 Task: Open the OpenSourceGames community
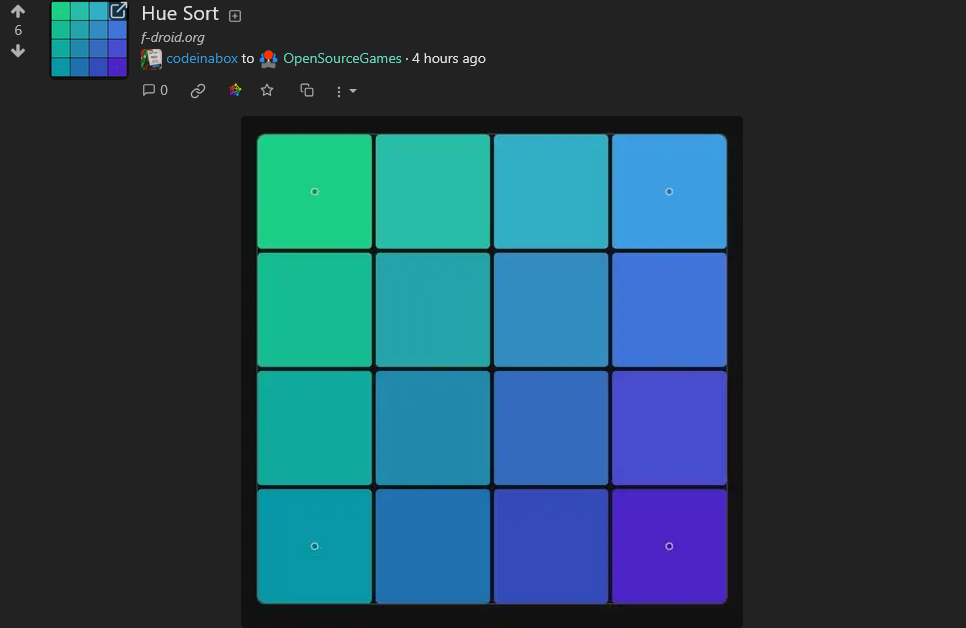342,59
